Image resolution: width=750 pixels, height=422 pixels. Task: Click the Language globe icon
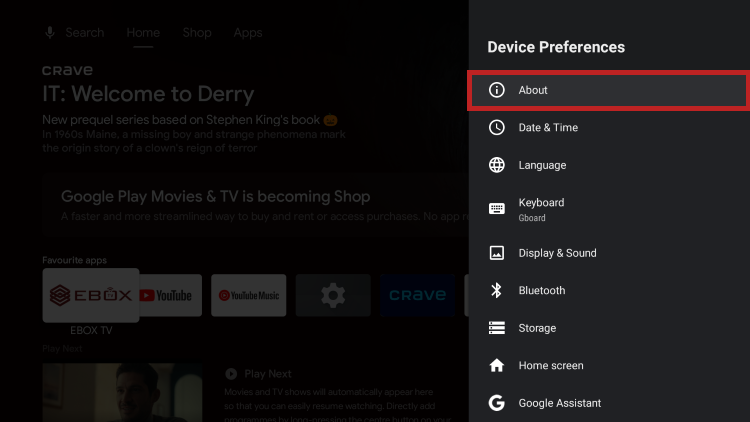click(496, 165)
